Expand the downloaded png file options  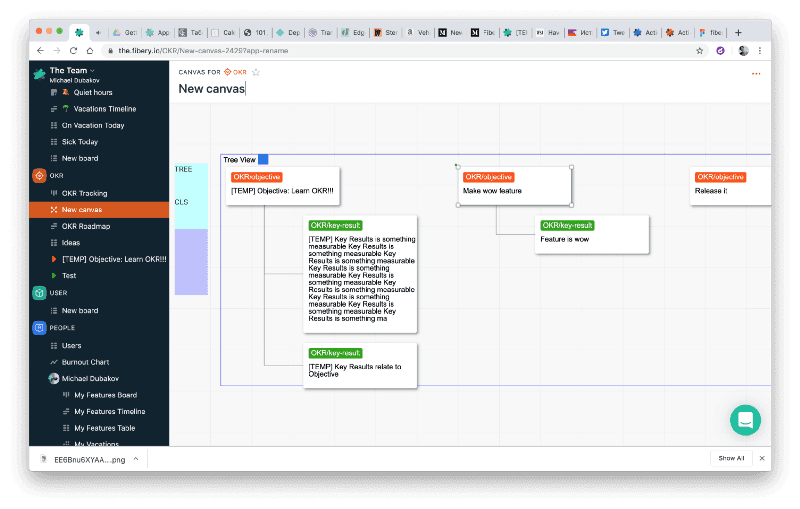135,458
